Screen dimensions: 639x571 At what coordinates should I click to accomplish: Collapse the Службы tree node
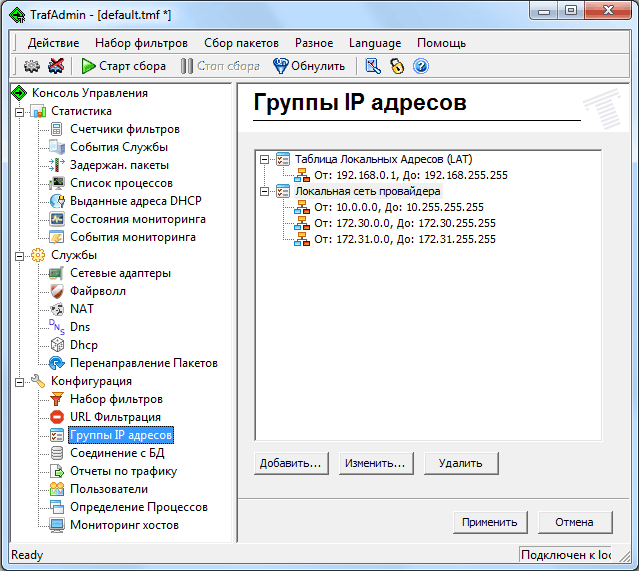[19, 256]
